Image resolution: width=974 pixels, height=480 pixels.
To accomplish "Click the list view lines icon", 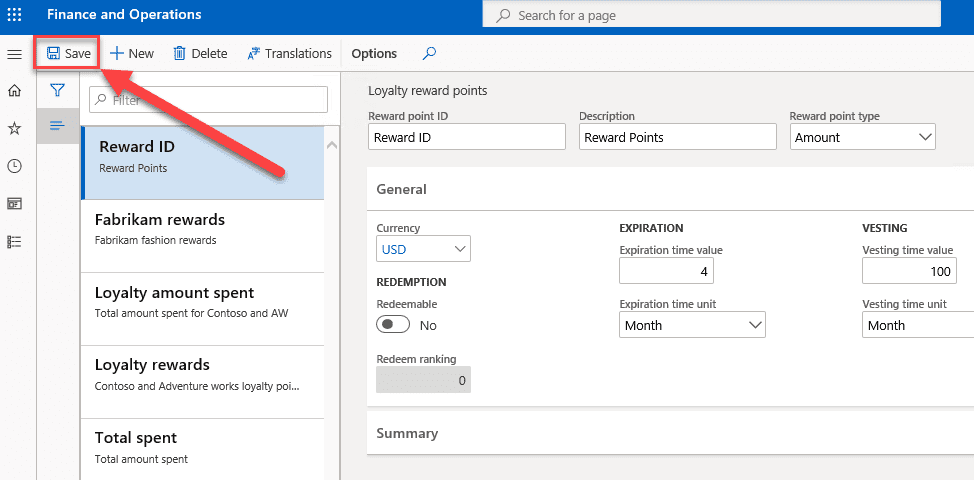I will click(58, 125).
